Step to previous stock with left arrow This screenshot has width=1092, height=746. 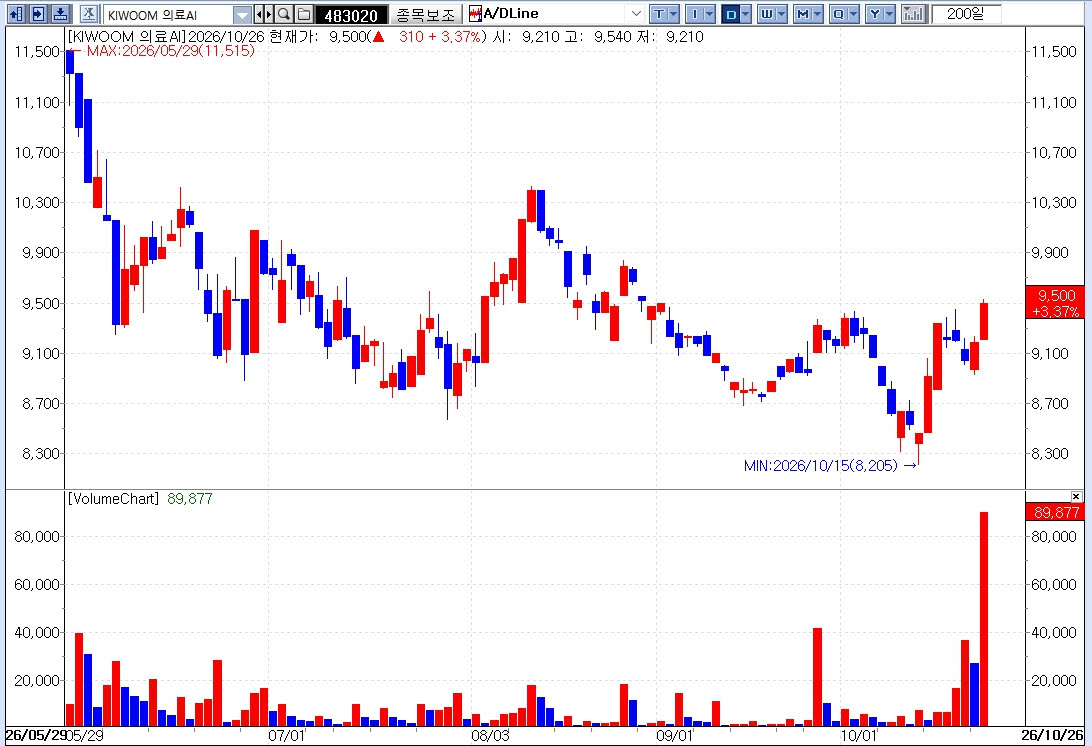pyautogui.click(x=259, y=13)
